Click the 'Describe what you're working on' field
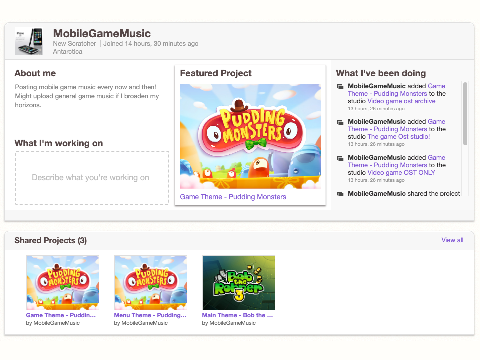Image resolution: width=480 pixels, height=360 pixels. [x=92, y=178]
